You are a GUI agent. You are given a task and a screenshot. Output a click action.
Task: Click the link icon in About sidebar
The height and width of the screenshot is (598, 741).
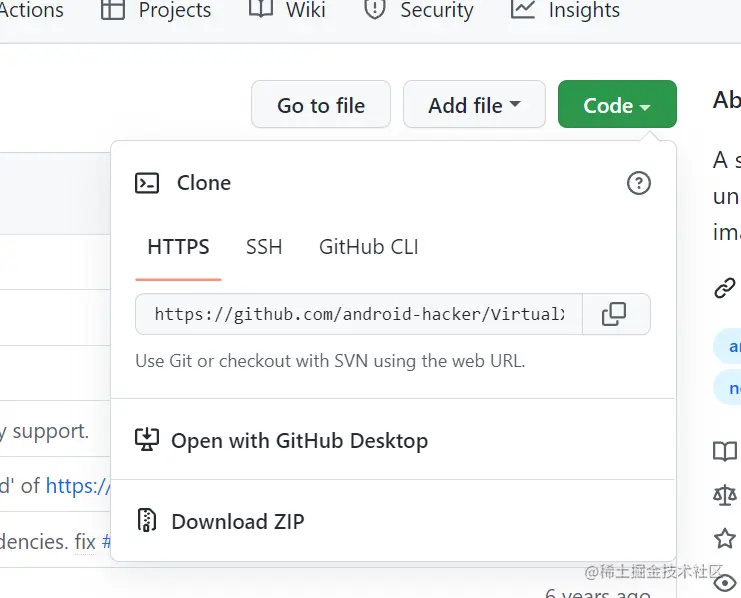[x=725, y=289]
